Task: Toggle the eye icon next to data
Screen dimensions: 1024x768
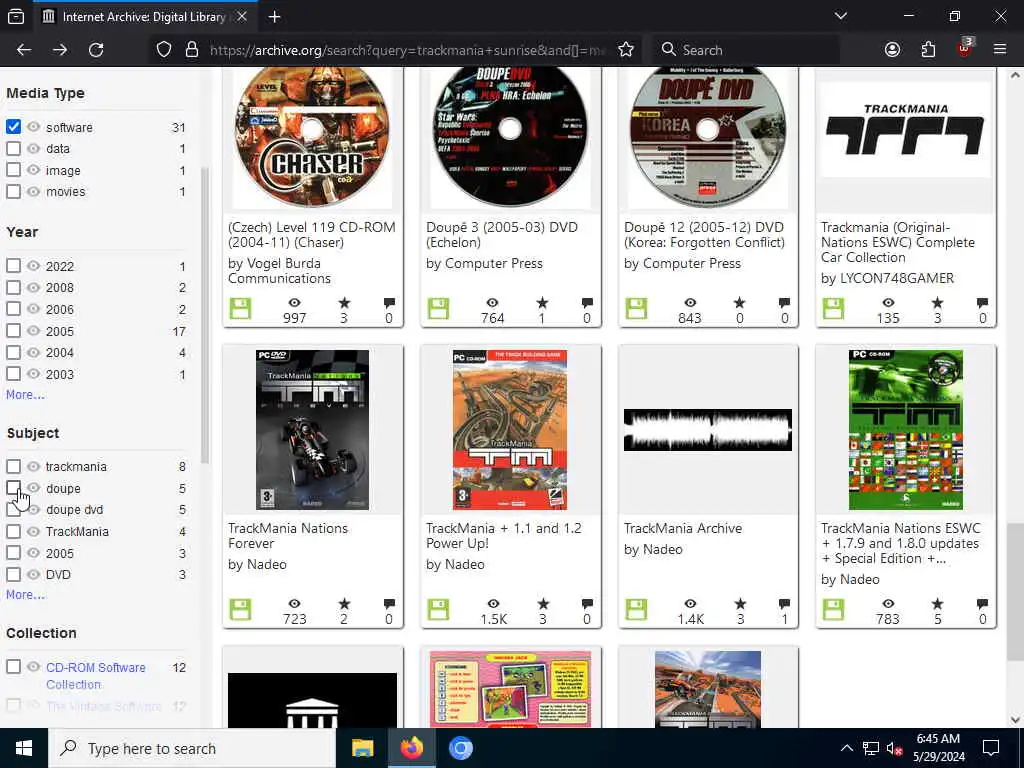Action: 33,148
